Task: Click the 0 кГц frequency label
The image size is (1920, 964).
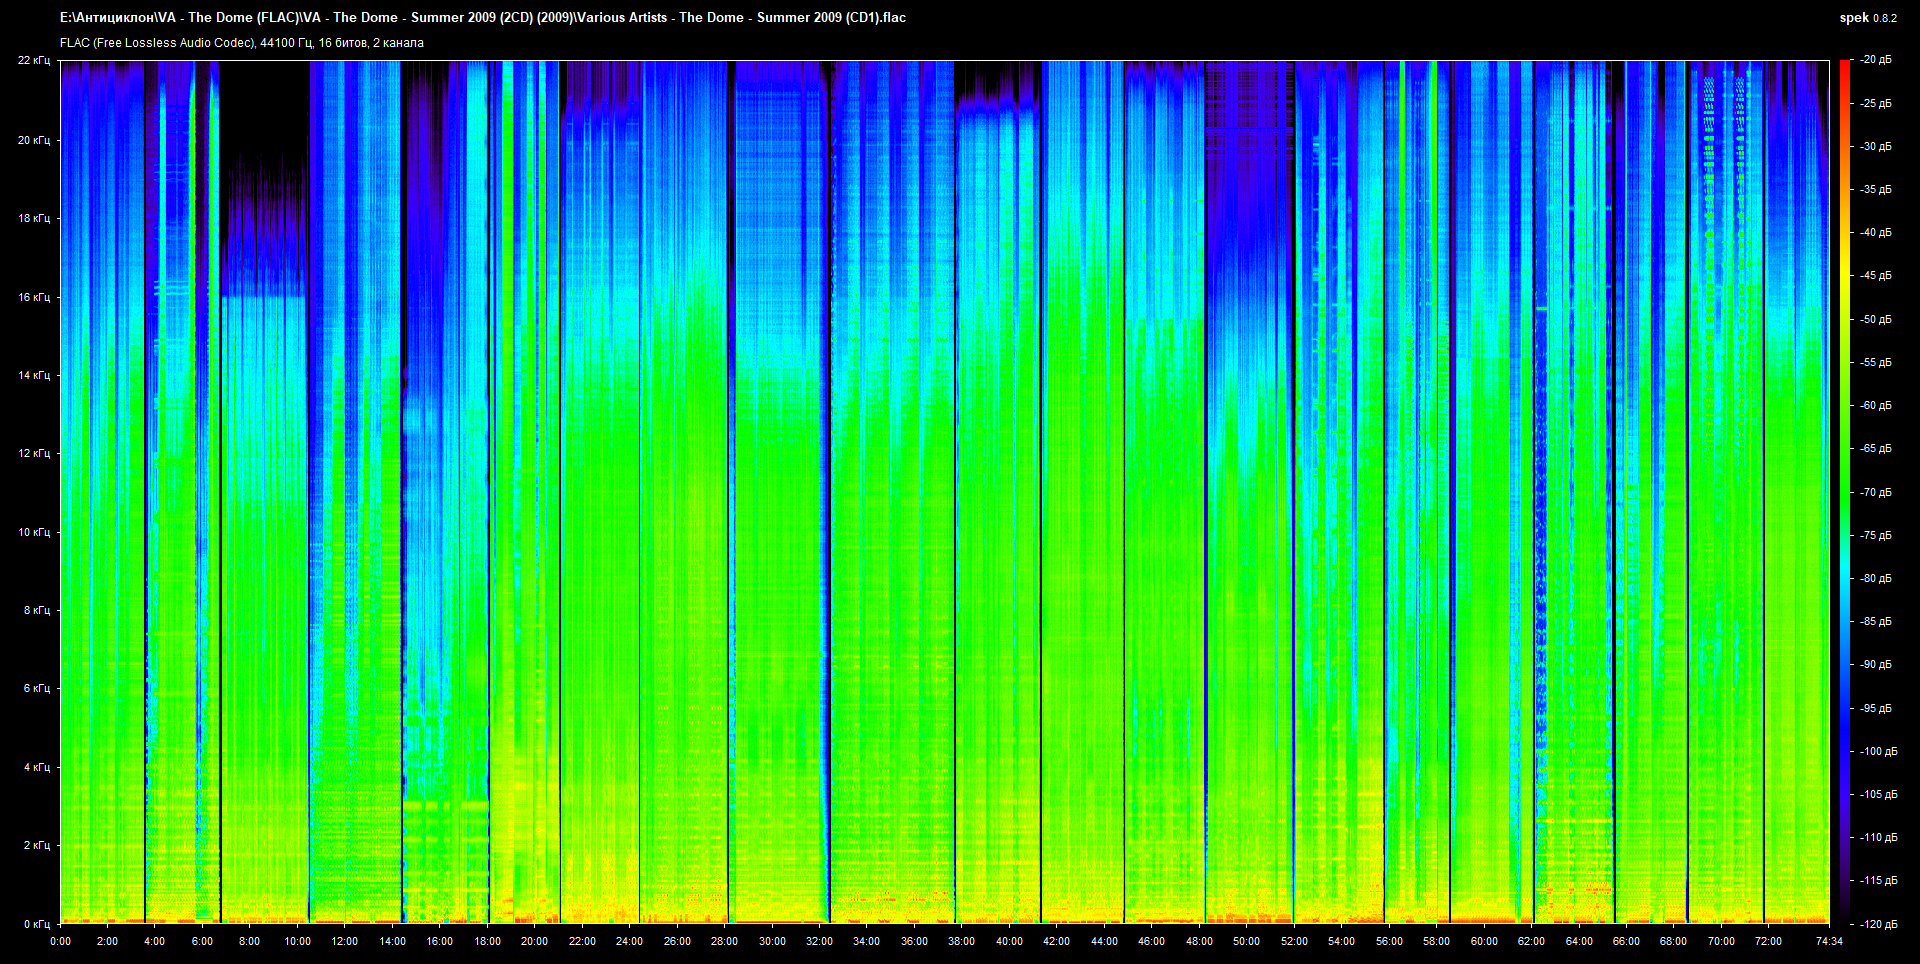Action: 36,924
